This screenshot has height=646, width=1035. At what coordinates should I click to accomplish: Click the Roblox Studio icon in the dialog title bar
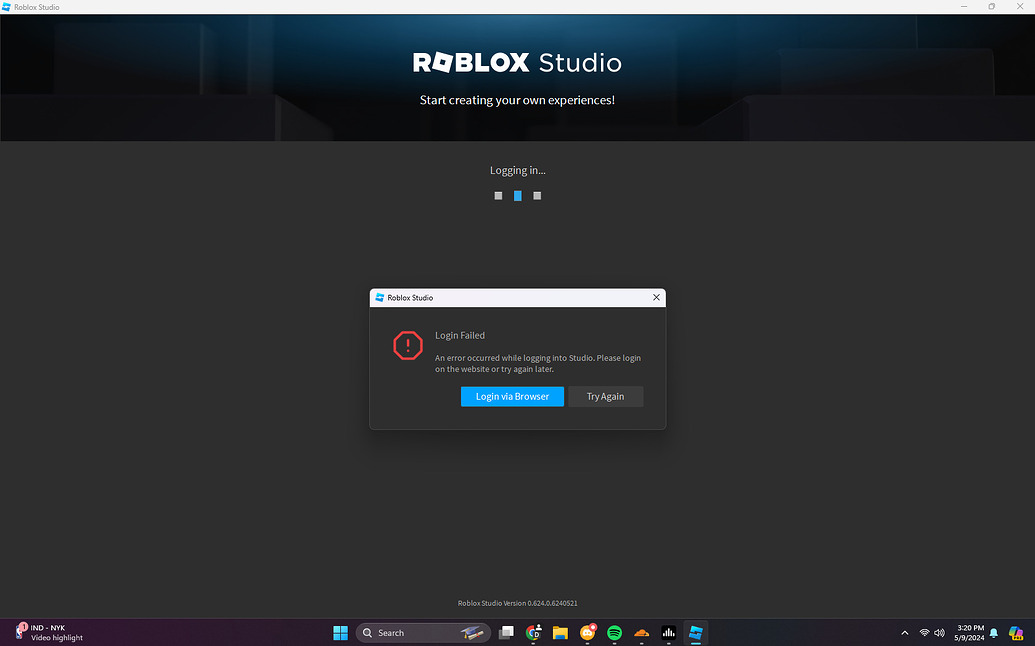[379, 297]
